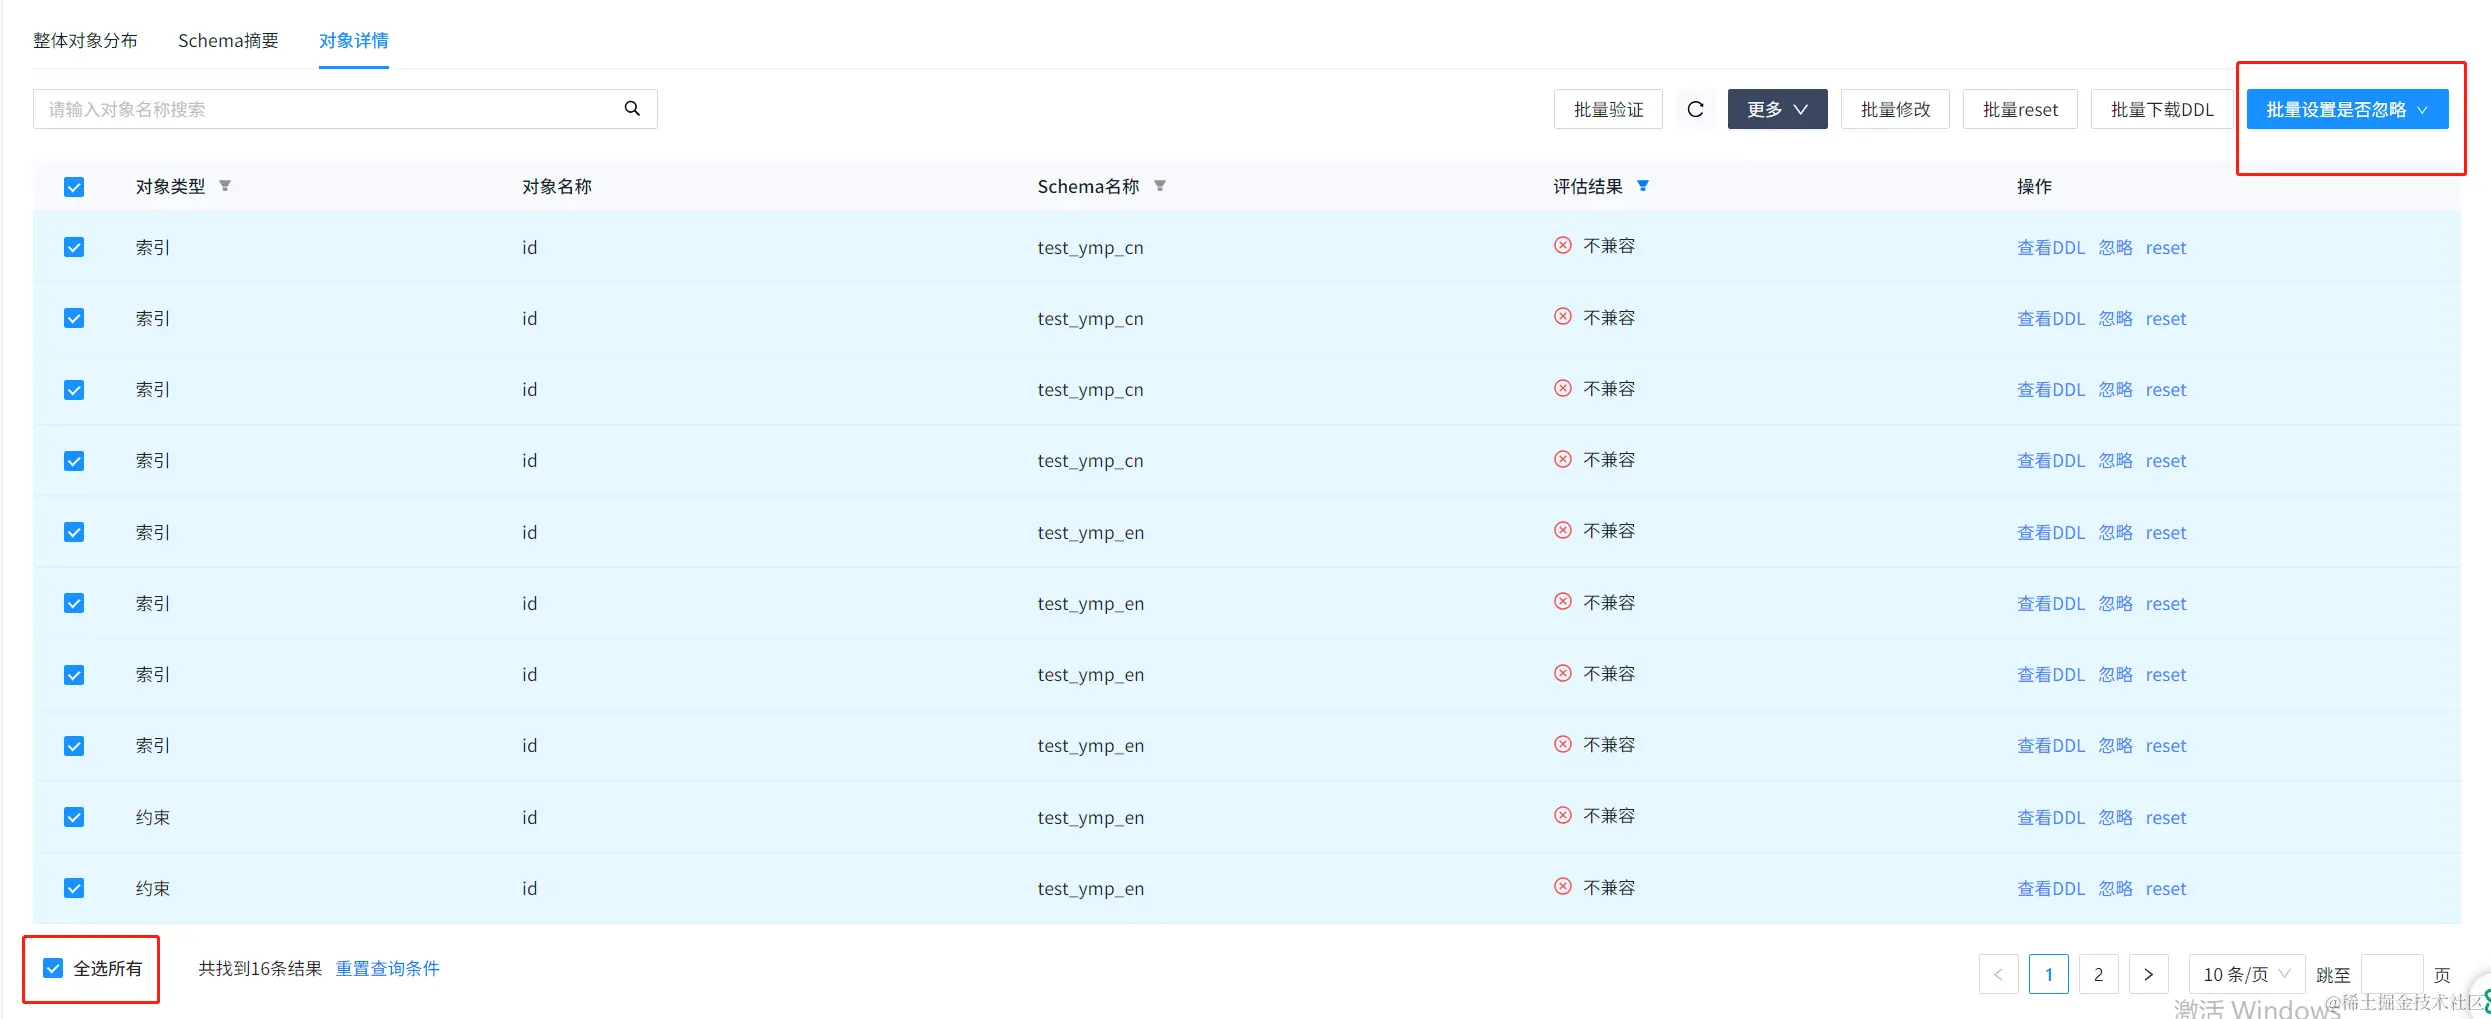Click reset in the last table row
2491x1019 pixels.
click(2166, 888)
